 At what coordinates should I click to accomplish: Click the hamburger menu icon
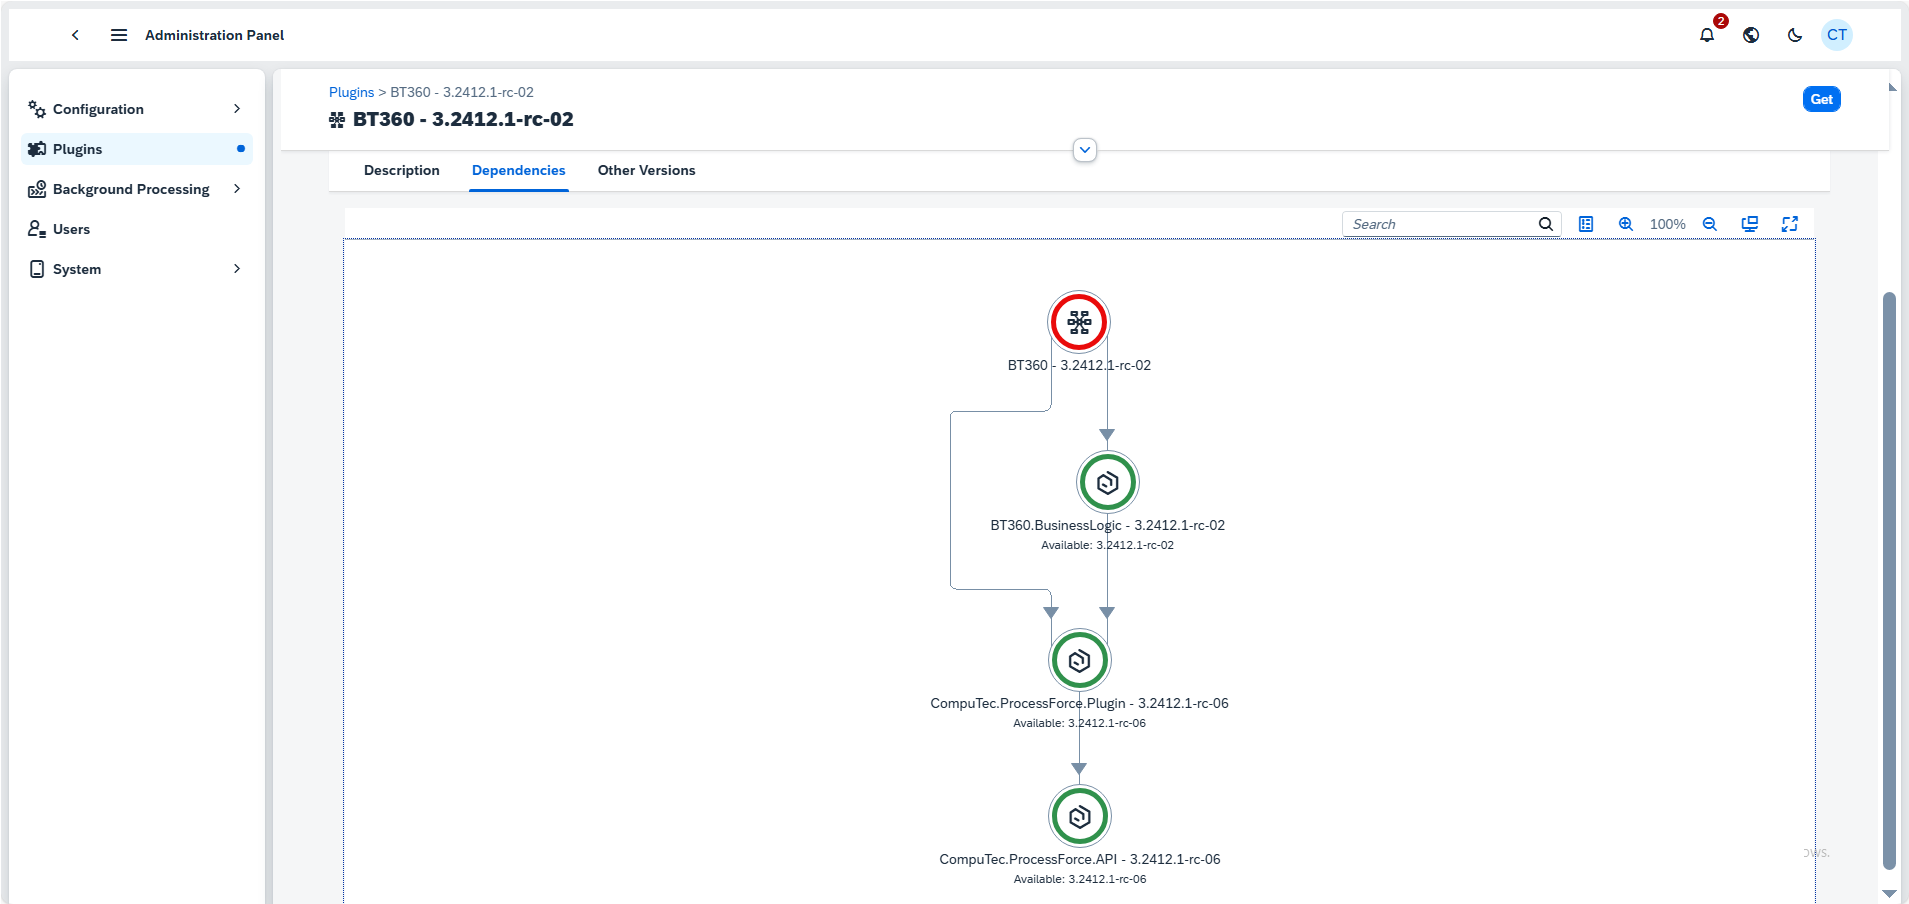pyautogui.click(x=119, y=35)
